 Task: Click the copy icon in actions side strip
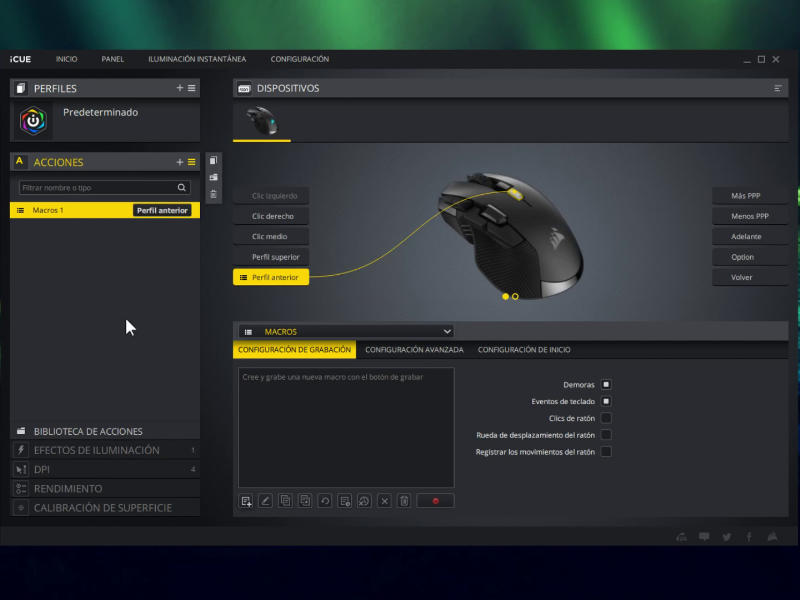click(x=214, y=160)
